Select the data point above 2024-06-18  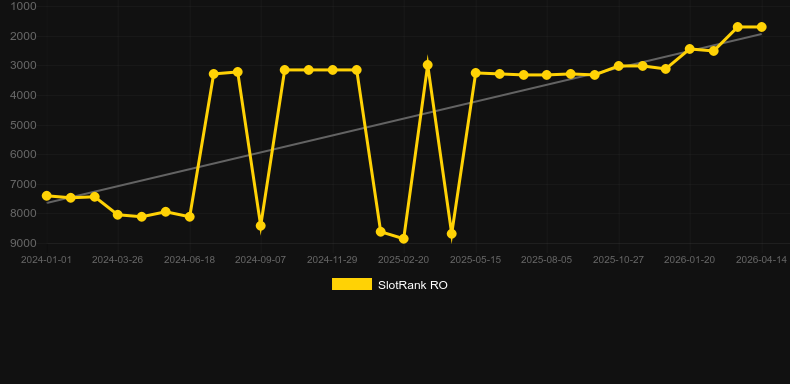189,217
